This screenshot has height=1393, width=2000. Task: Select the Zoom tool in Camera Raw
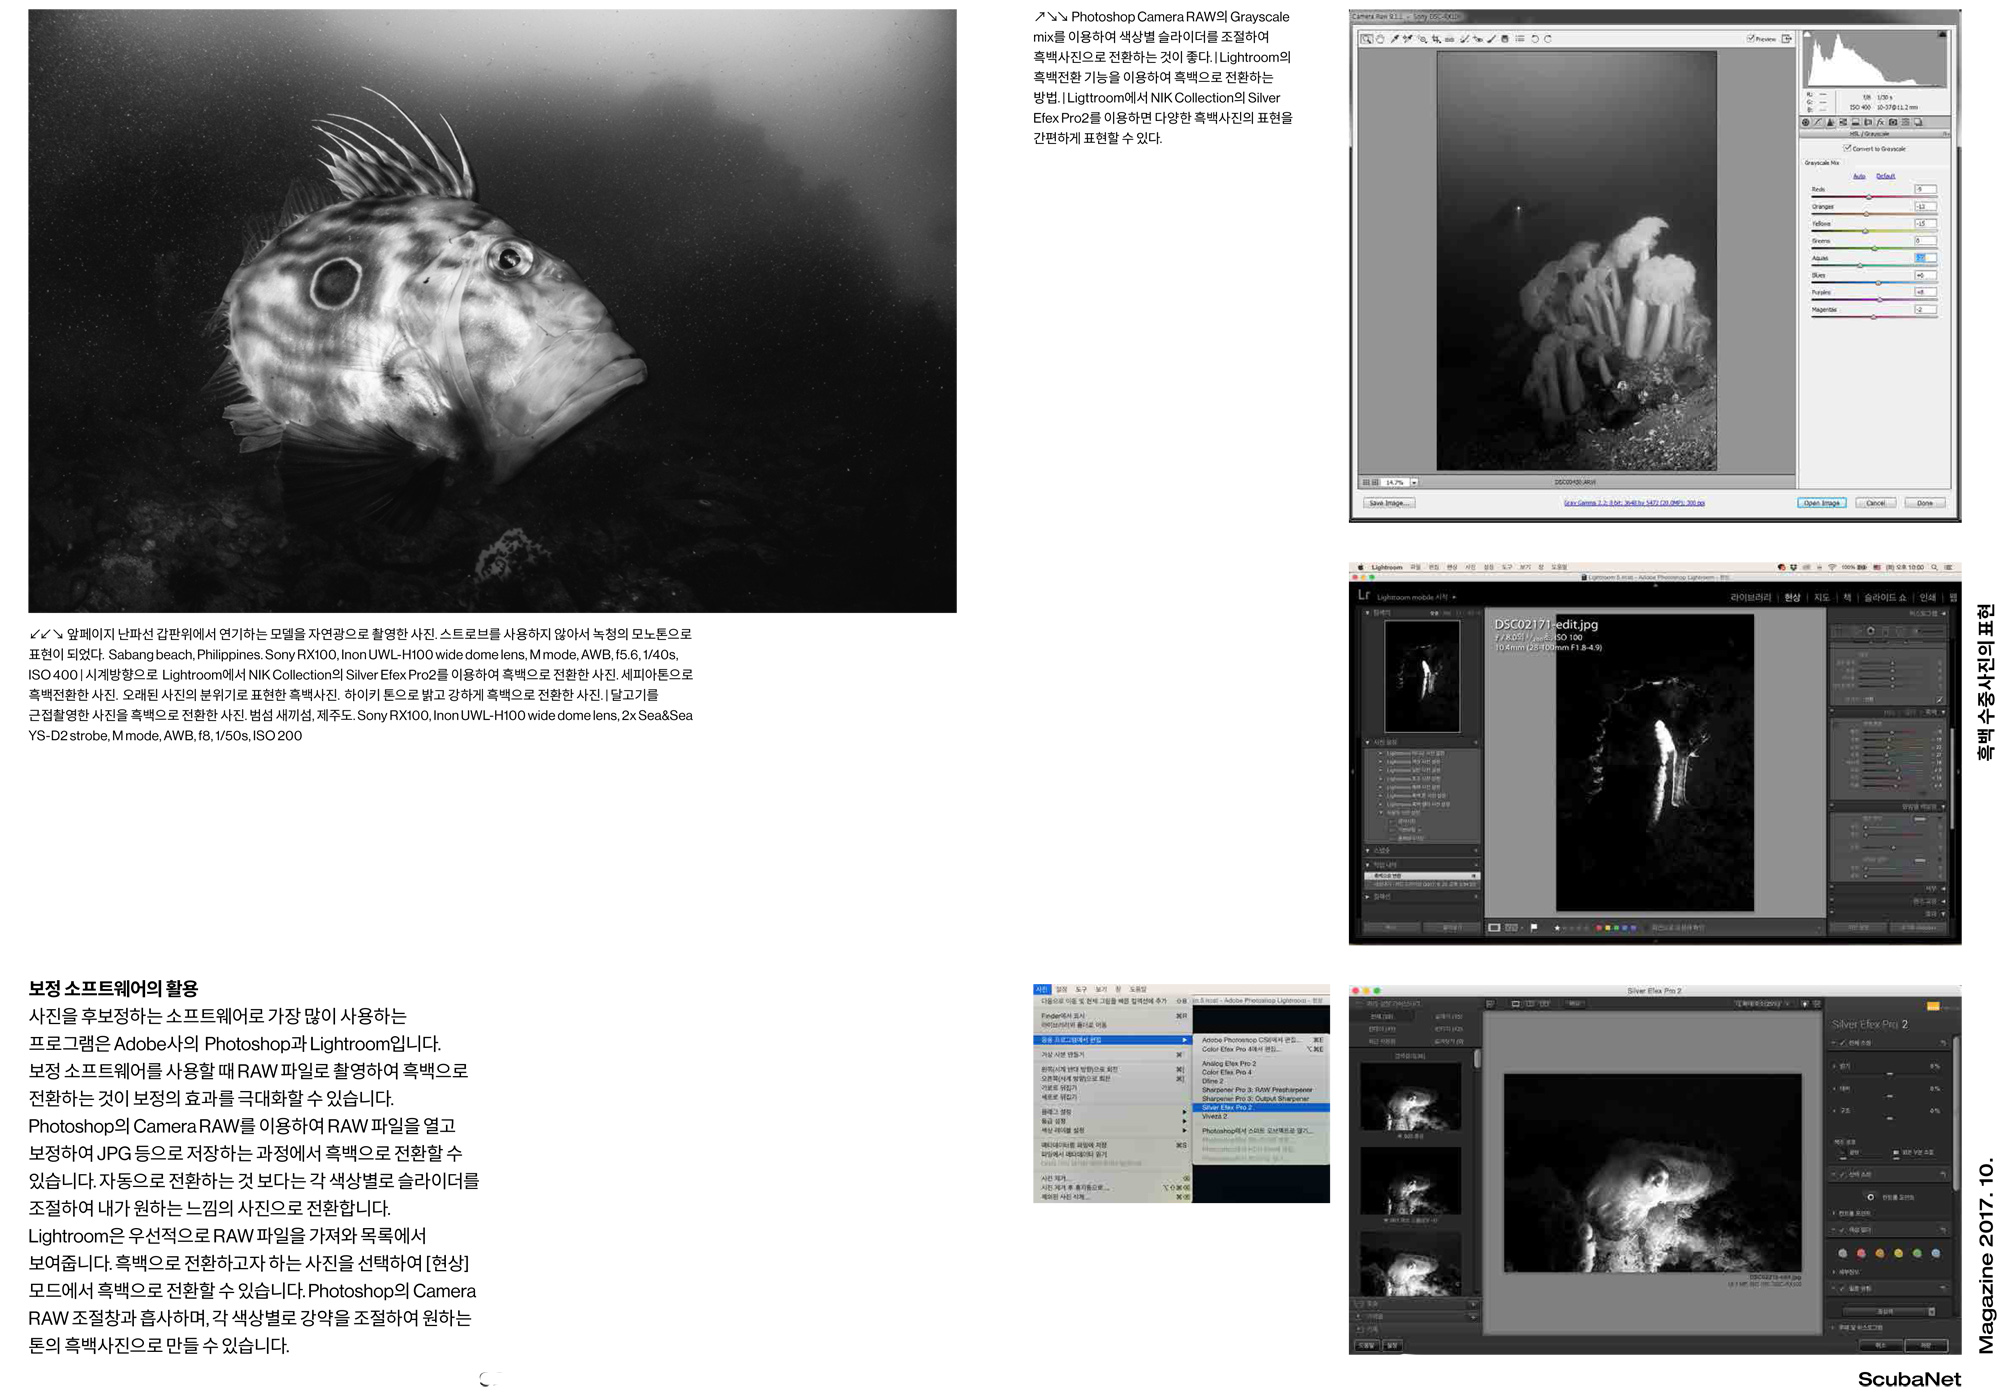pos(1366,39)
